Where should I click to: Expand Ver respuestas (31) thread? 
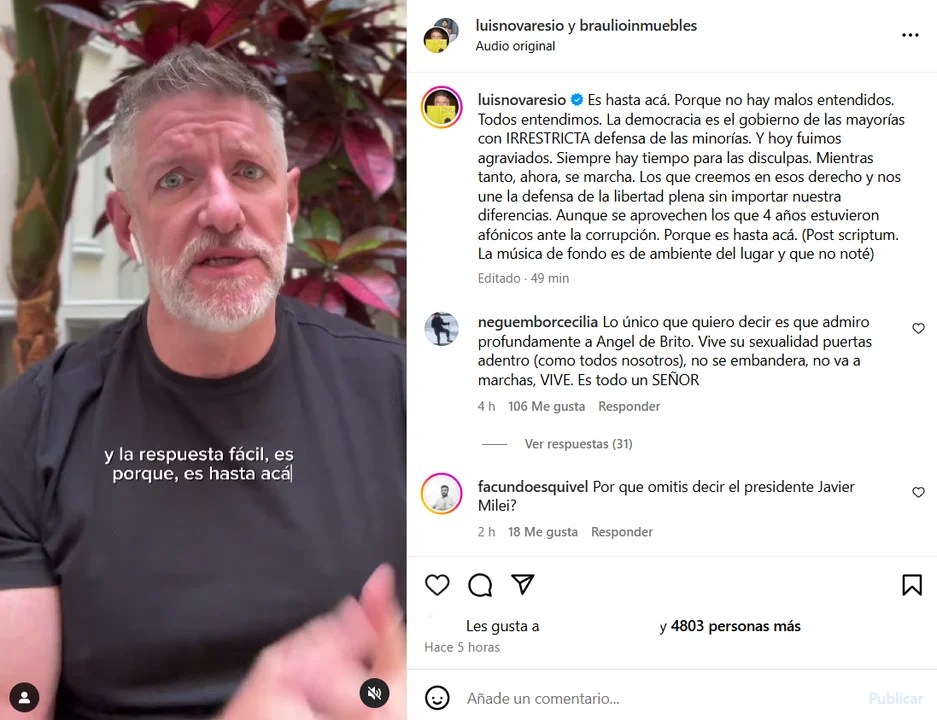578,444
